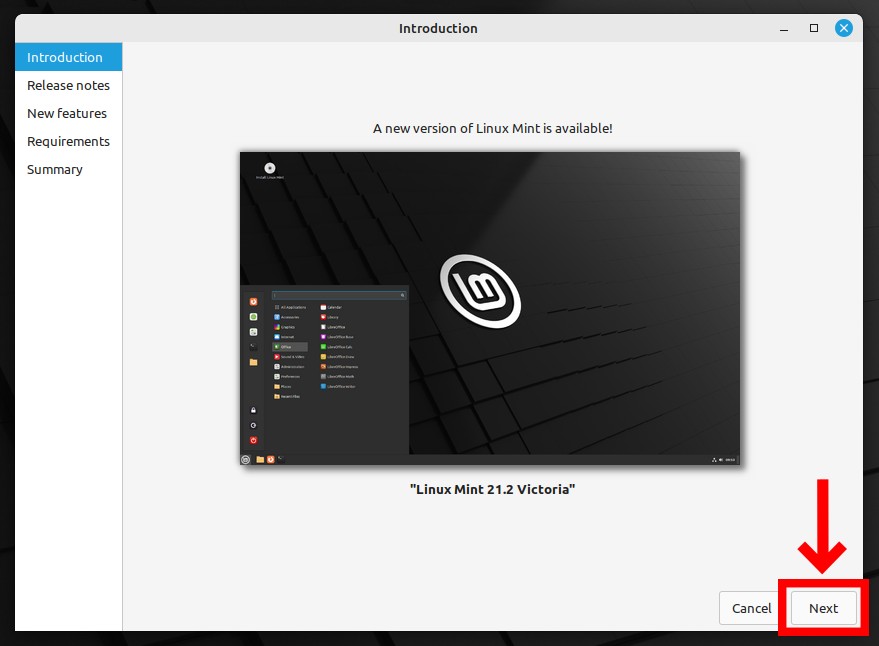Screen dimensions: 879x646
Task: Maximize the Introduction window
Action: click(x=813, y=28)
